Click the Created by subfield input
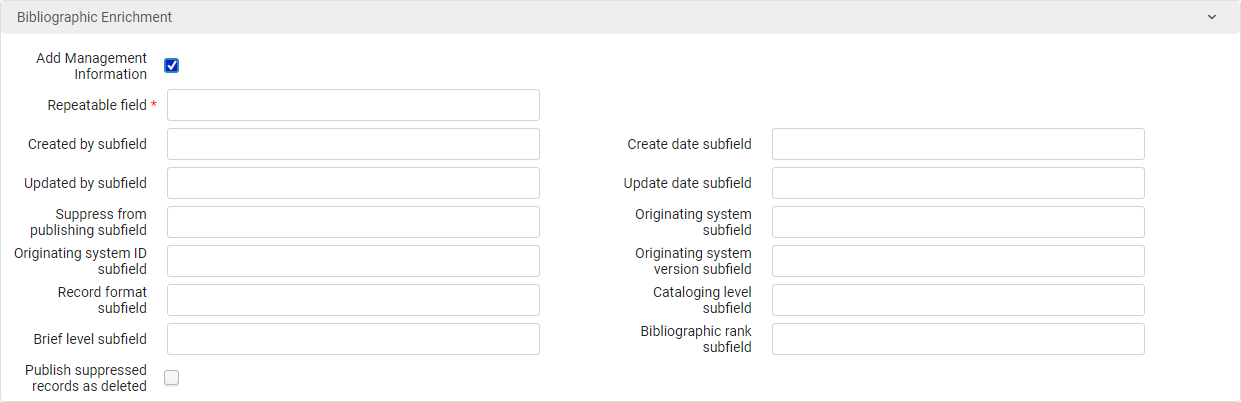 click(x=353, y=144)
